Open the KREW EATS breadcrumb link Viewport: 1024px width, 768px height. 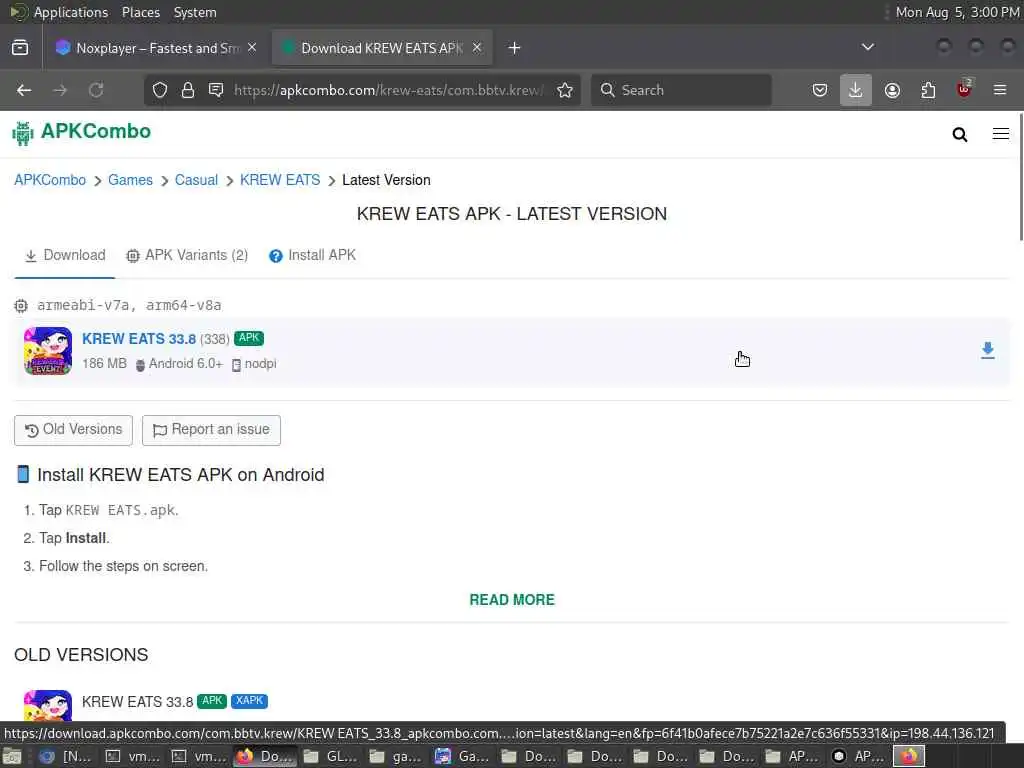click(x=280, y=180)
